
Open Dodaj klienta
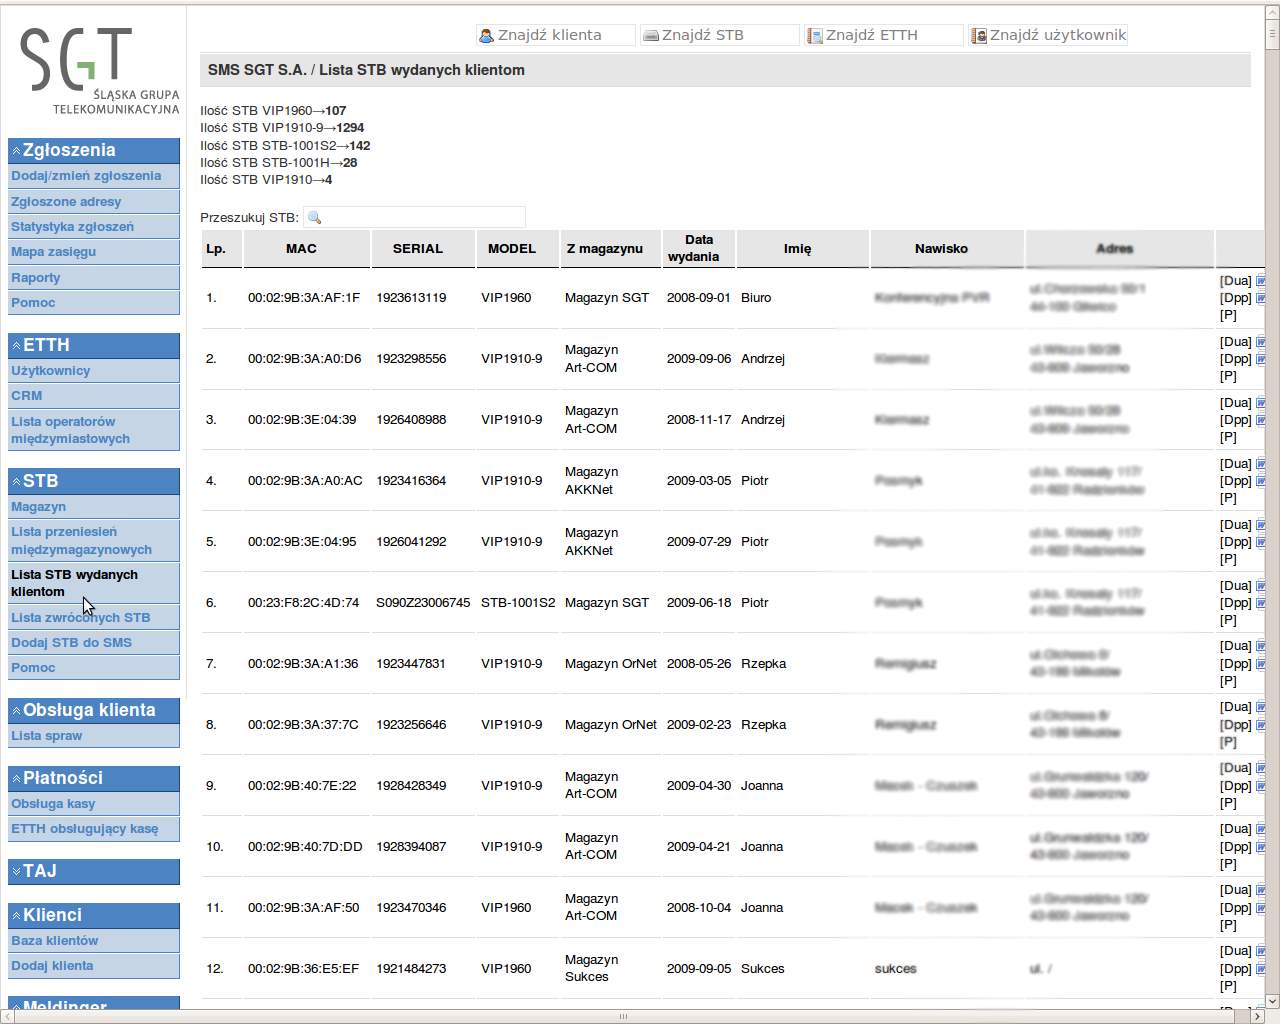tap(94, 966)
